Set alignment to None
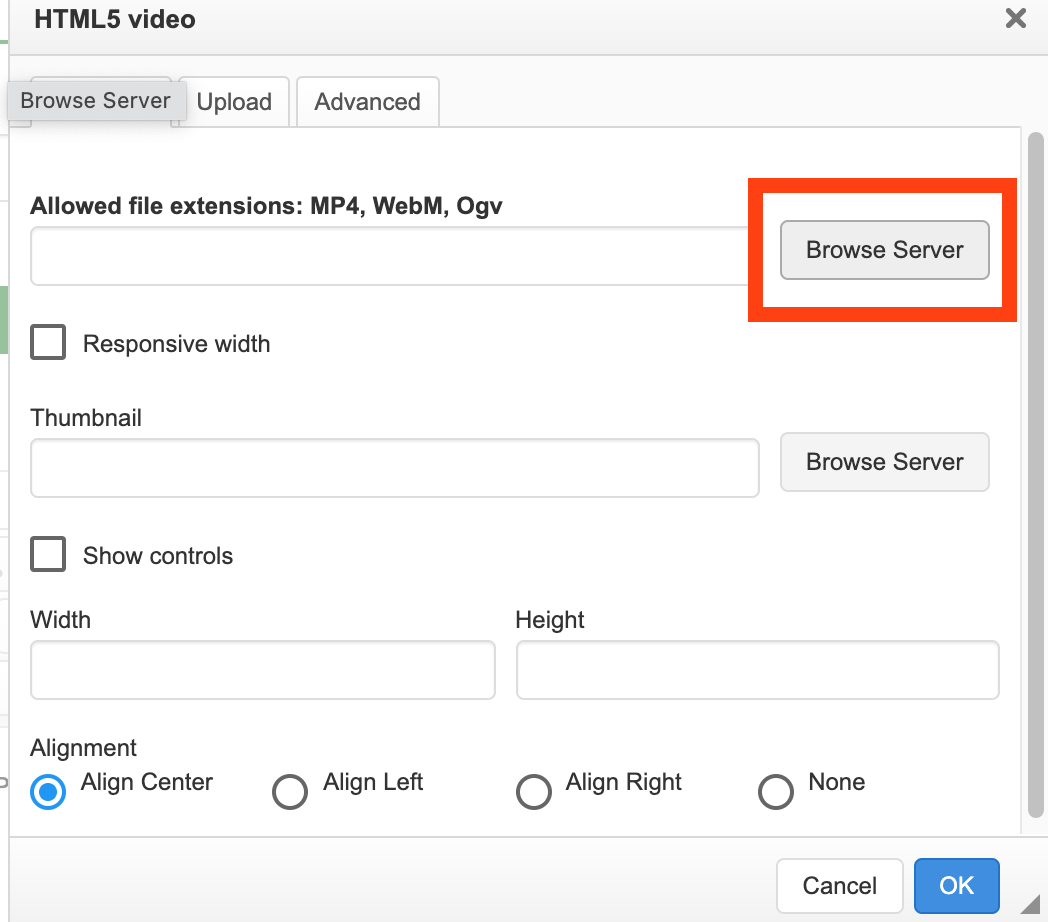Screen dimensions: 1048x922 coord(776,792)
